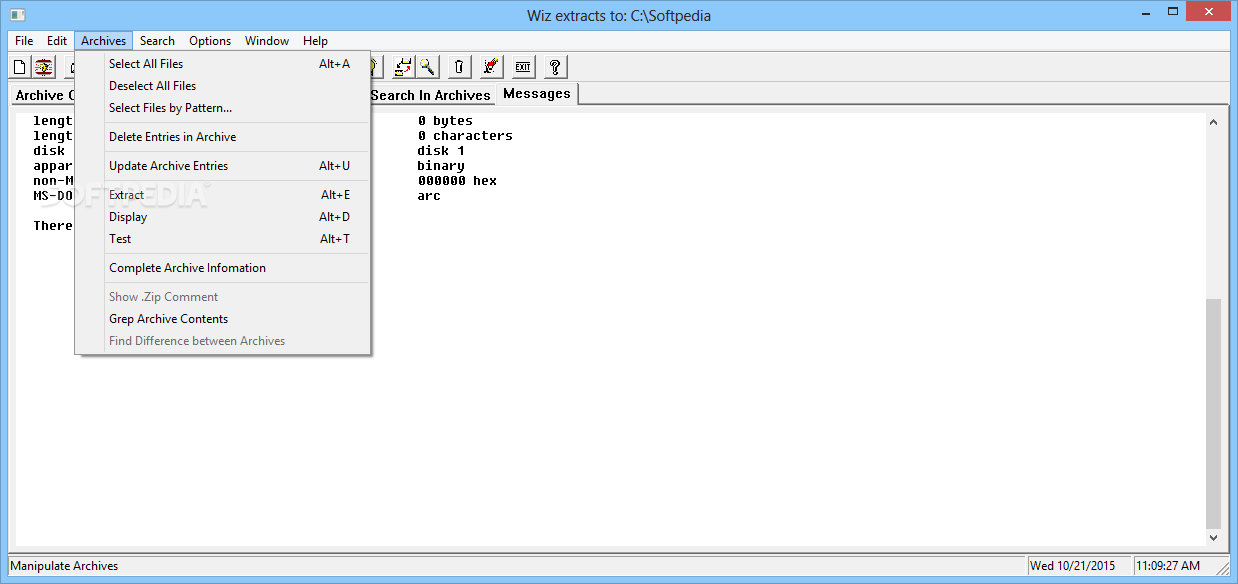The image size is (1238, 584).
Task: Click the question mark help toolbar icon
Action: (554, 67)
